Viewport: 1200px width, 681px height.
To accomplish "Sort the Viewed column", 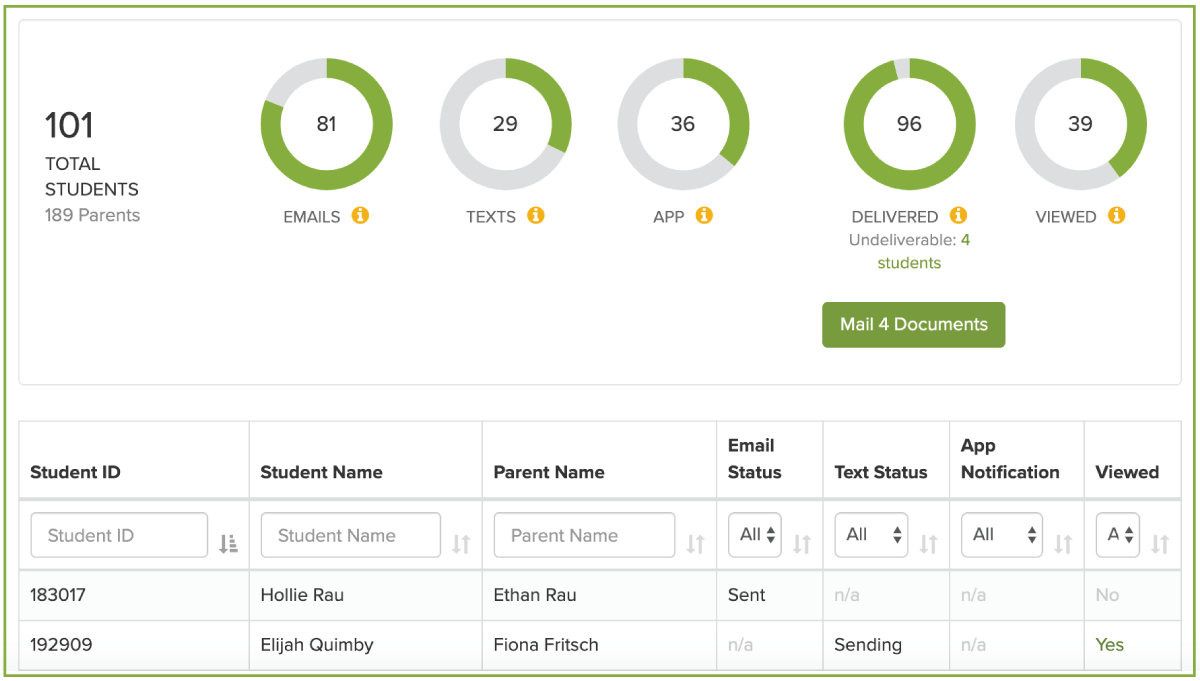I will click(1159, 541).
